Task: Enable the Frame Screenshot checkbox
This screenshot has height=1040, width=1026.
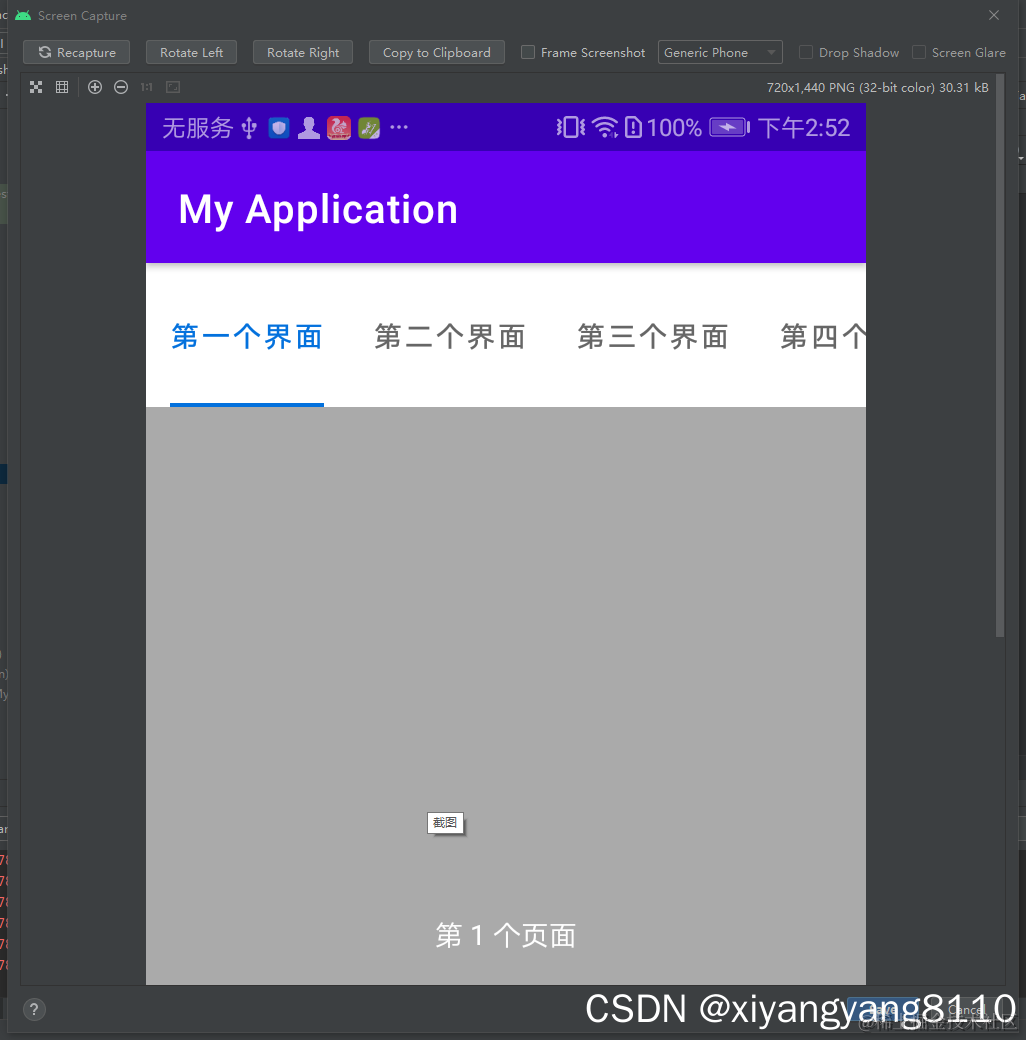Action: [527, 52]
